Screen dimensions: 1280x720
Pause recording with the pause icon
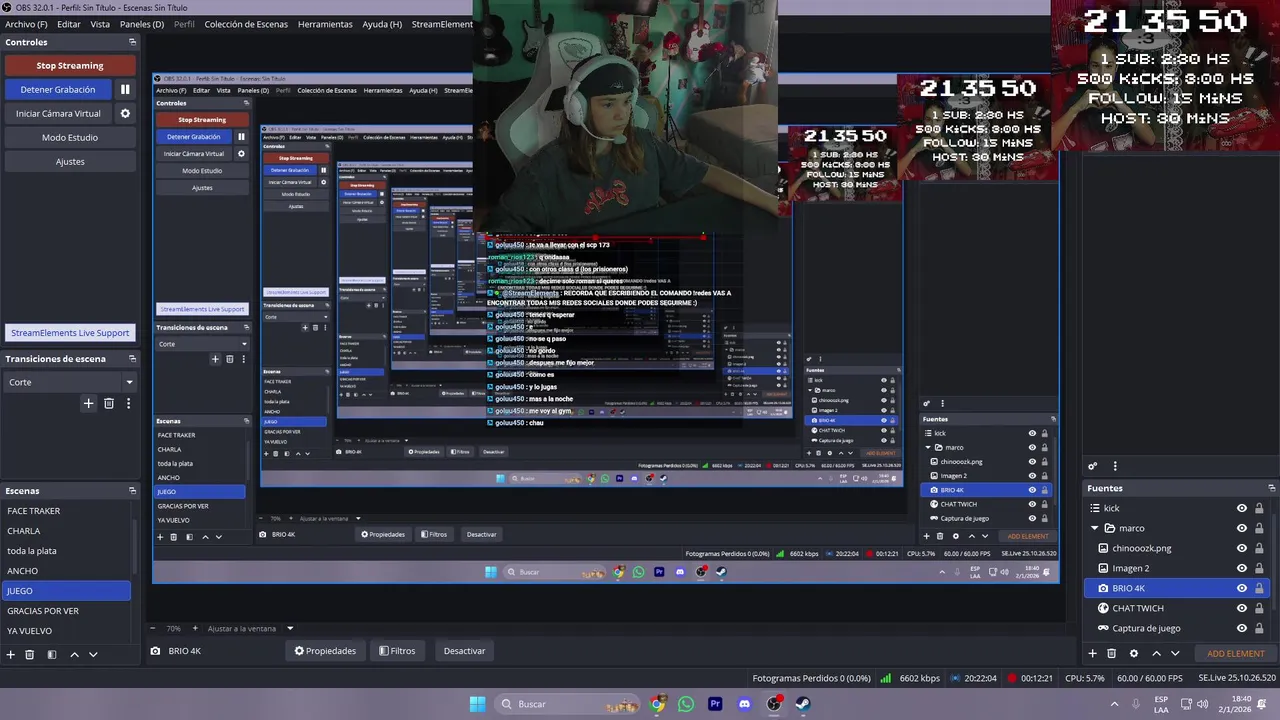click(125, 90)
